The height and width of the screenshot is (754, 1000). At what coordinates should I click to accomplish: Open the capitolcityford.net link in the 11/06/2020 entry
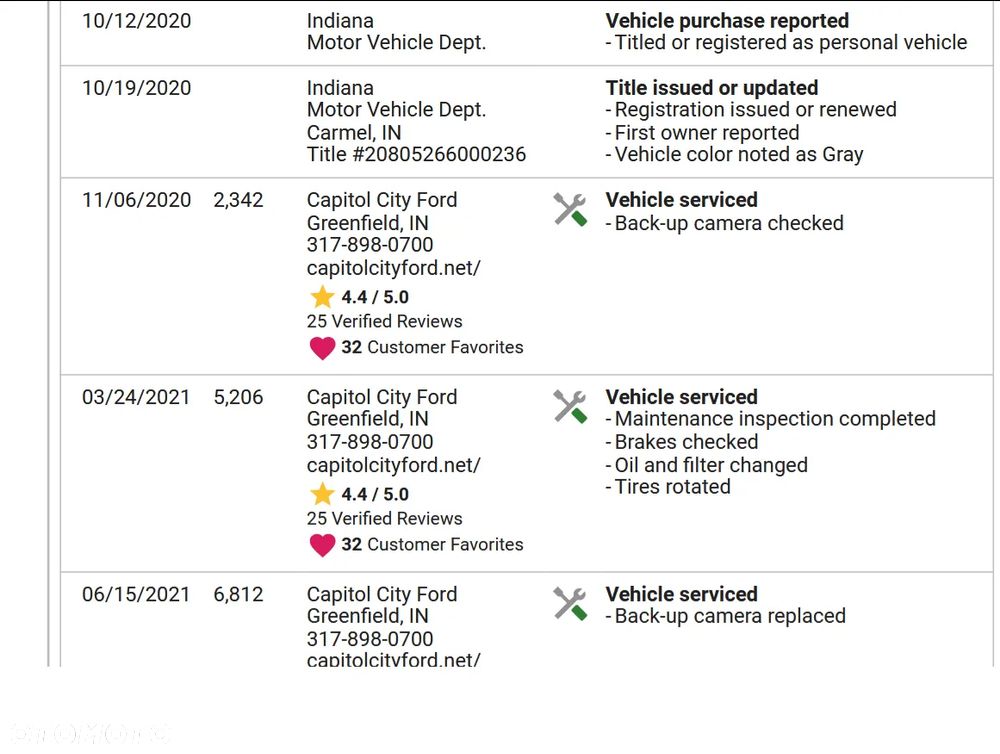click(x=393, y=268)
